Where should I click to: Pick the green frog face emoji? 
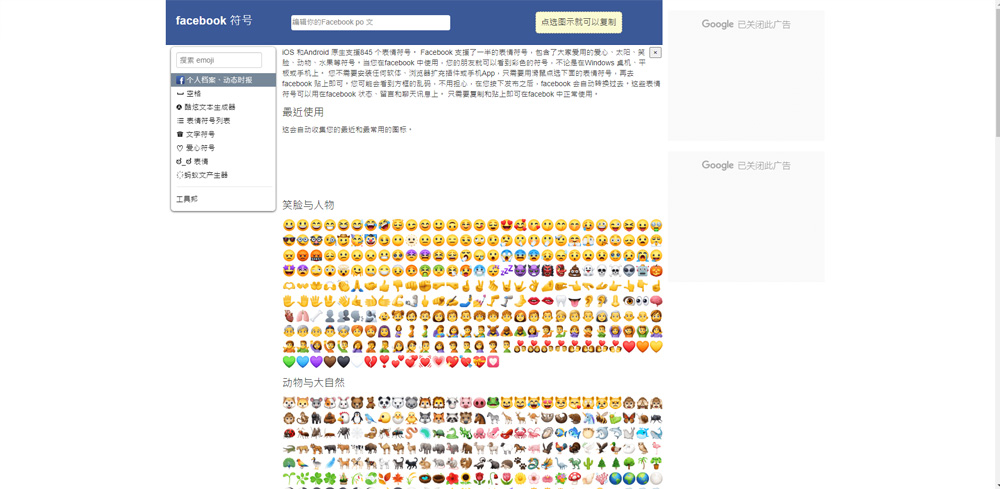click(493, 403)
